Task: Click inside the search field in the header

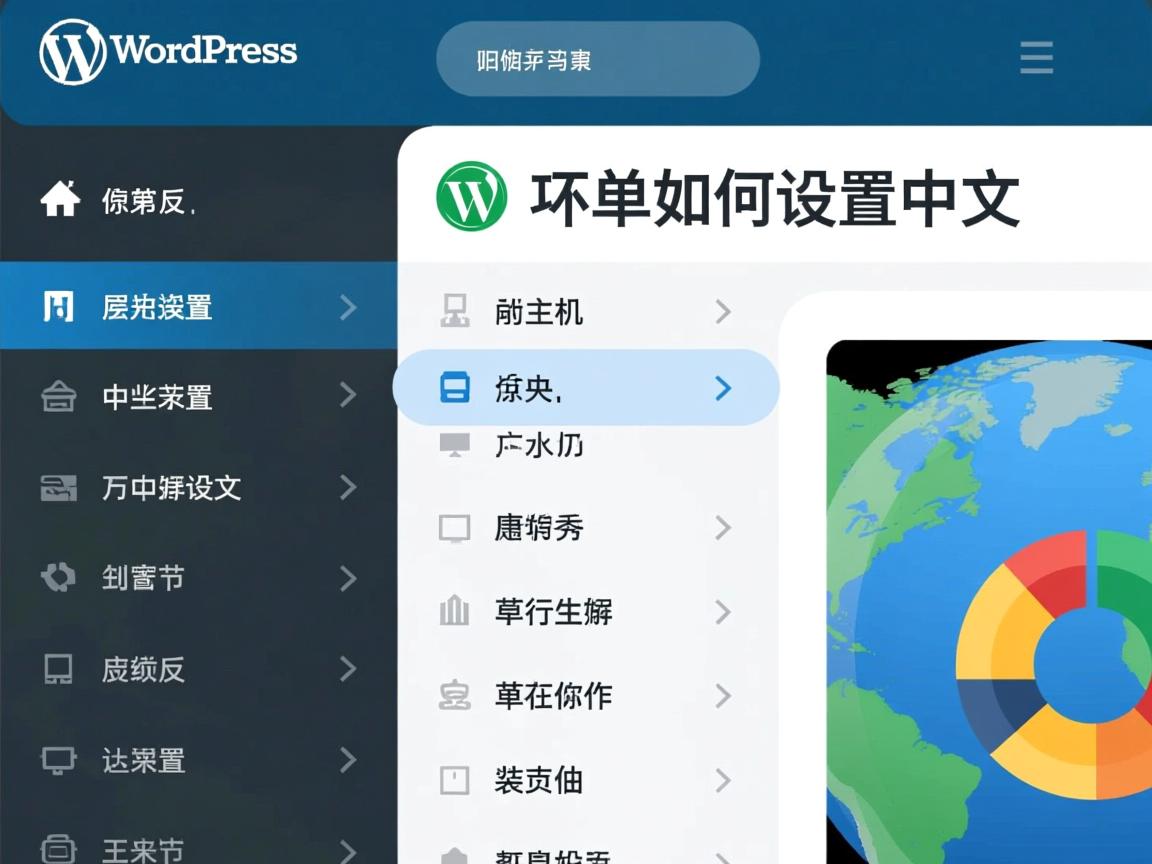Action: (x=597, y=58)
